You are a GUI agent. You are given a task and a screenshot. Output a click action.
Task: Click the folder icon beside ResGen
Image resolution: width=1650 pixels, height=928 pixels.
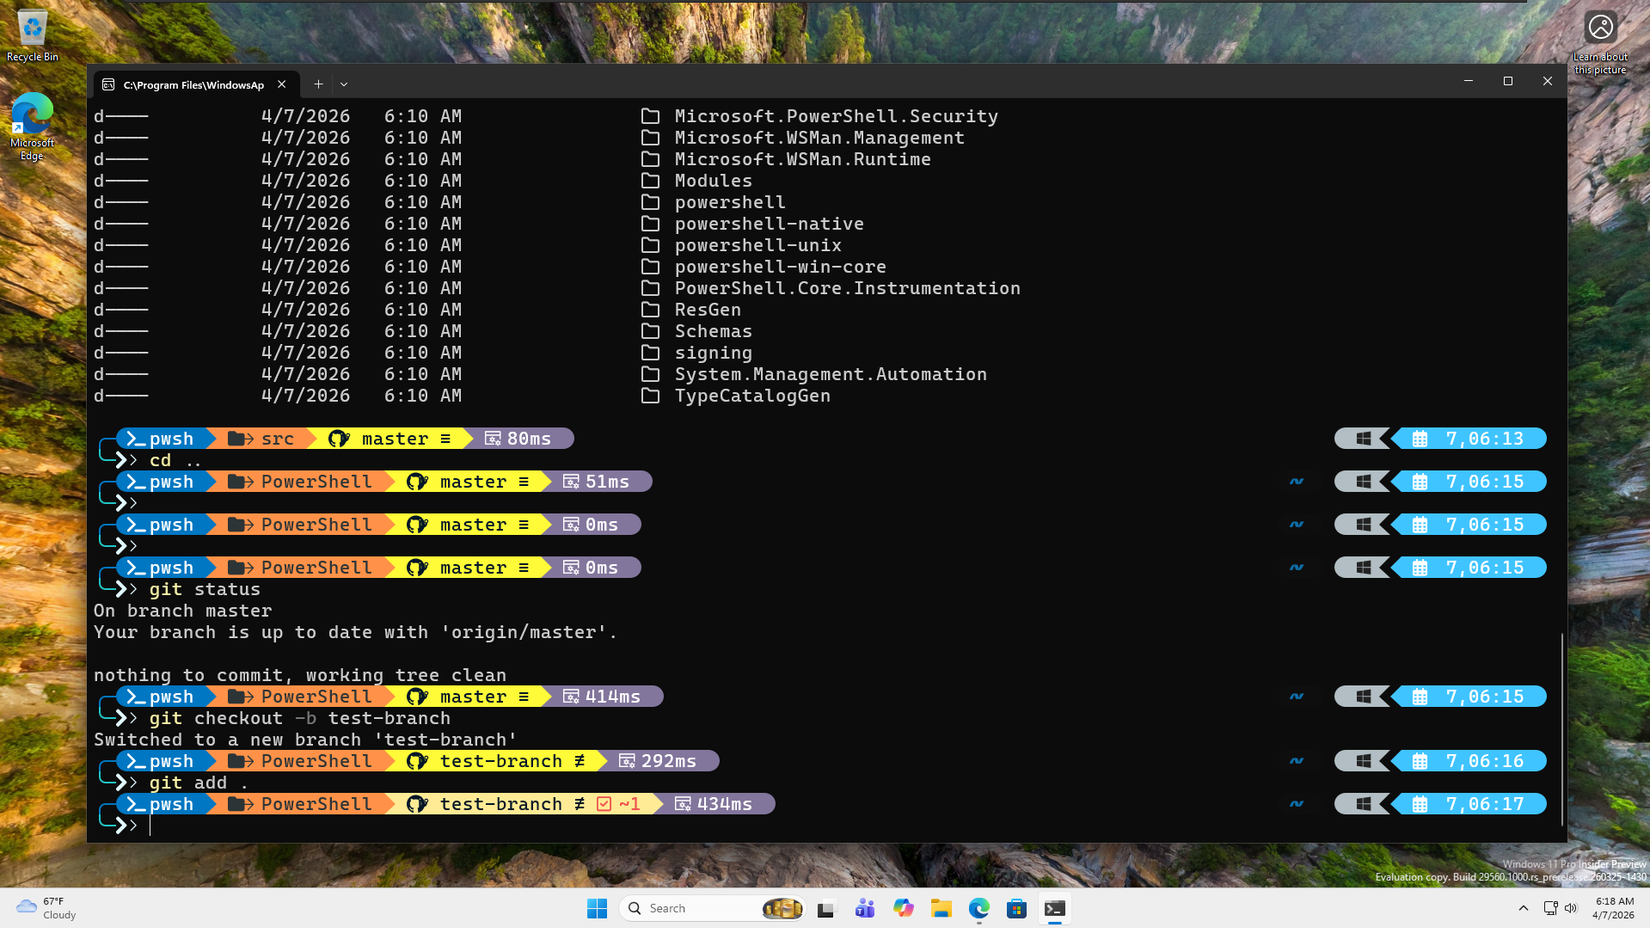click(x=650, y=310)
